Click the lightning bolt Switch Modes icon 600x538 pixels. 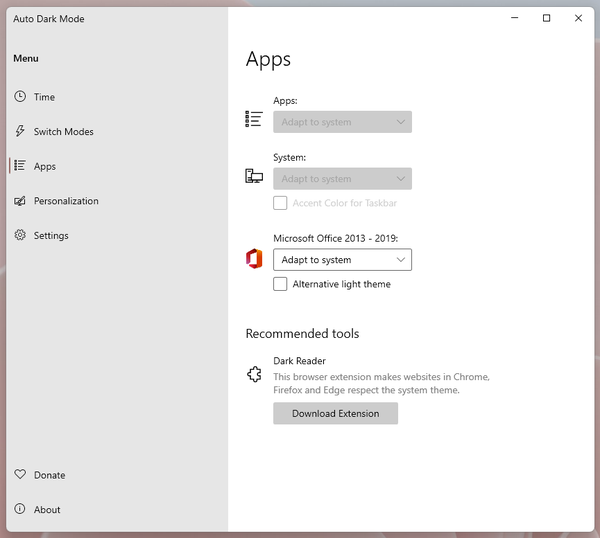point(20,132)
